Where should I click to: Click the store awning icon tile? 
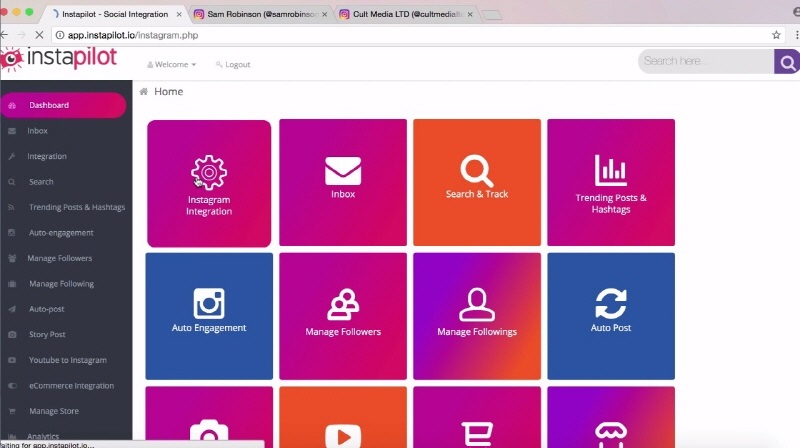point(611,417)
